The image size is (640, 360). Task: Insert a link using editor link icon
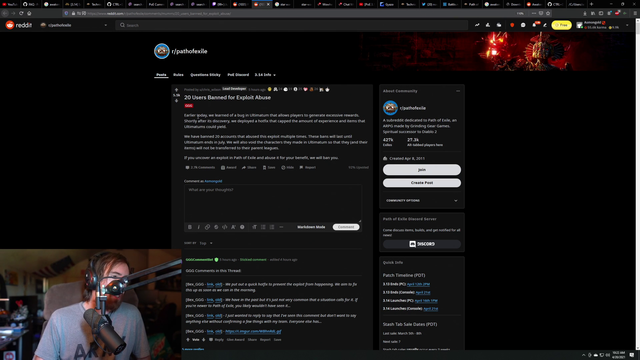[207, 227]
